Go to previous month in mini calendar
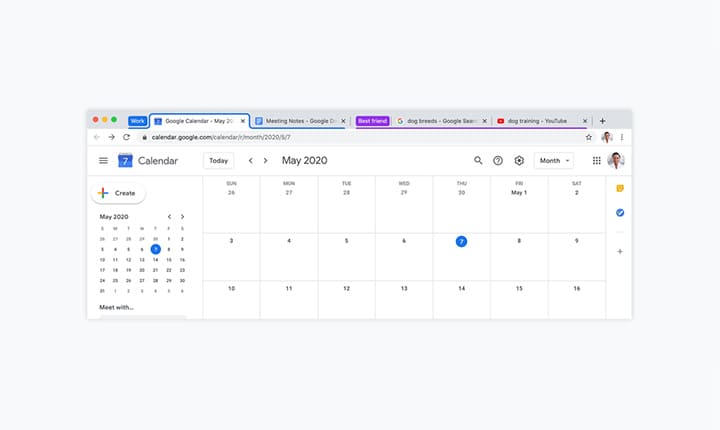This screenshot has height=430, width=720. coord(170,216)
